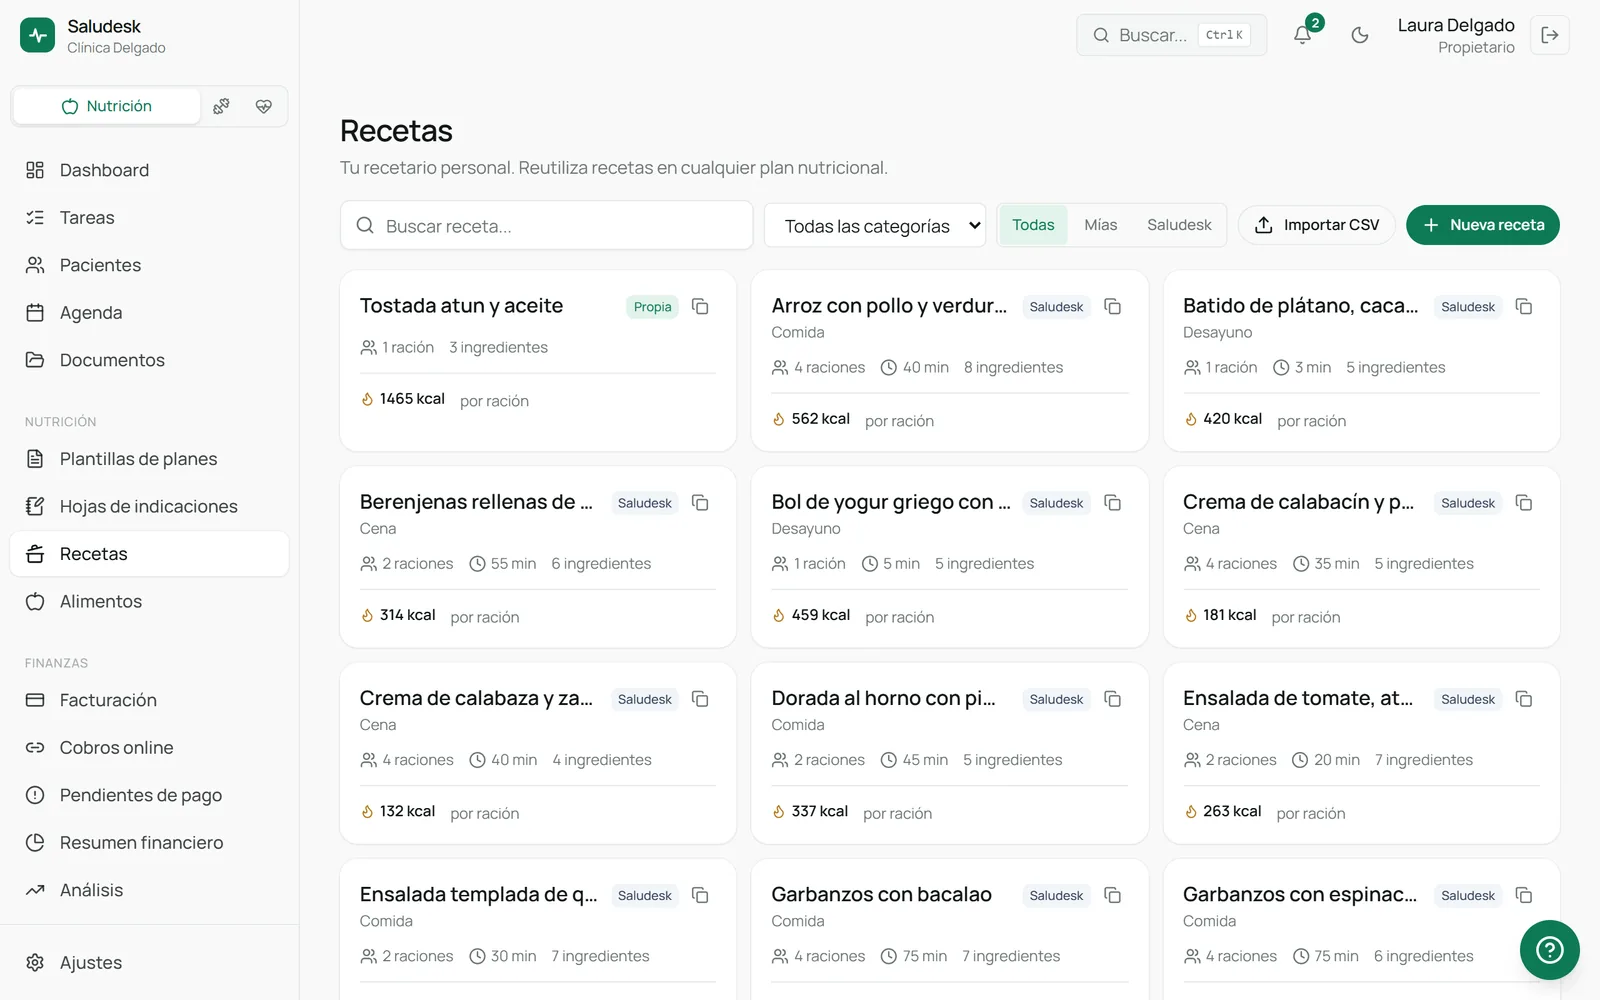Open the notifications bell
Image resolution: width=1600 pixels, height=1000 pixels.
pyautogui.click(x=1302, y=35)
